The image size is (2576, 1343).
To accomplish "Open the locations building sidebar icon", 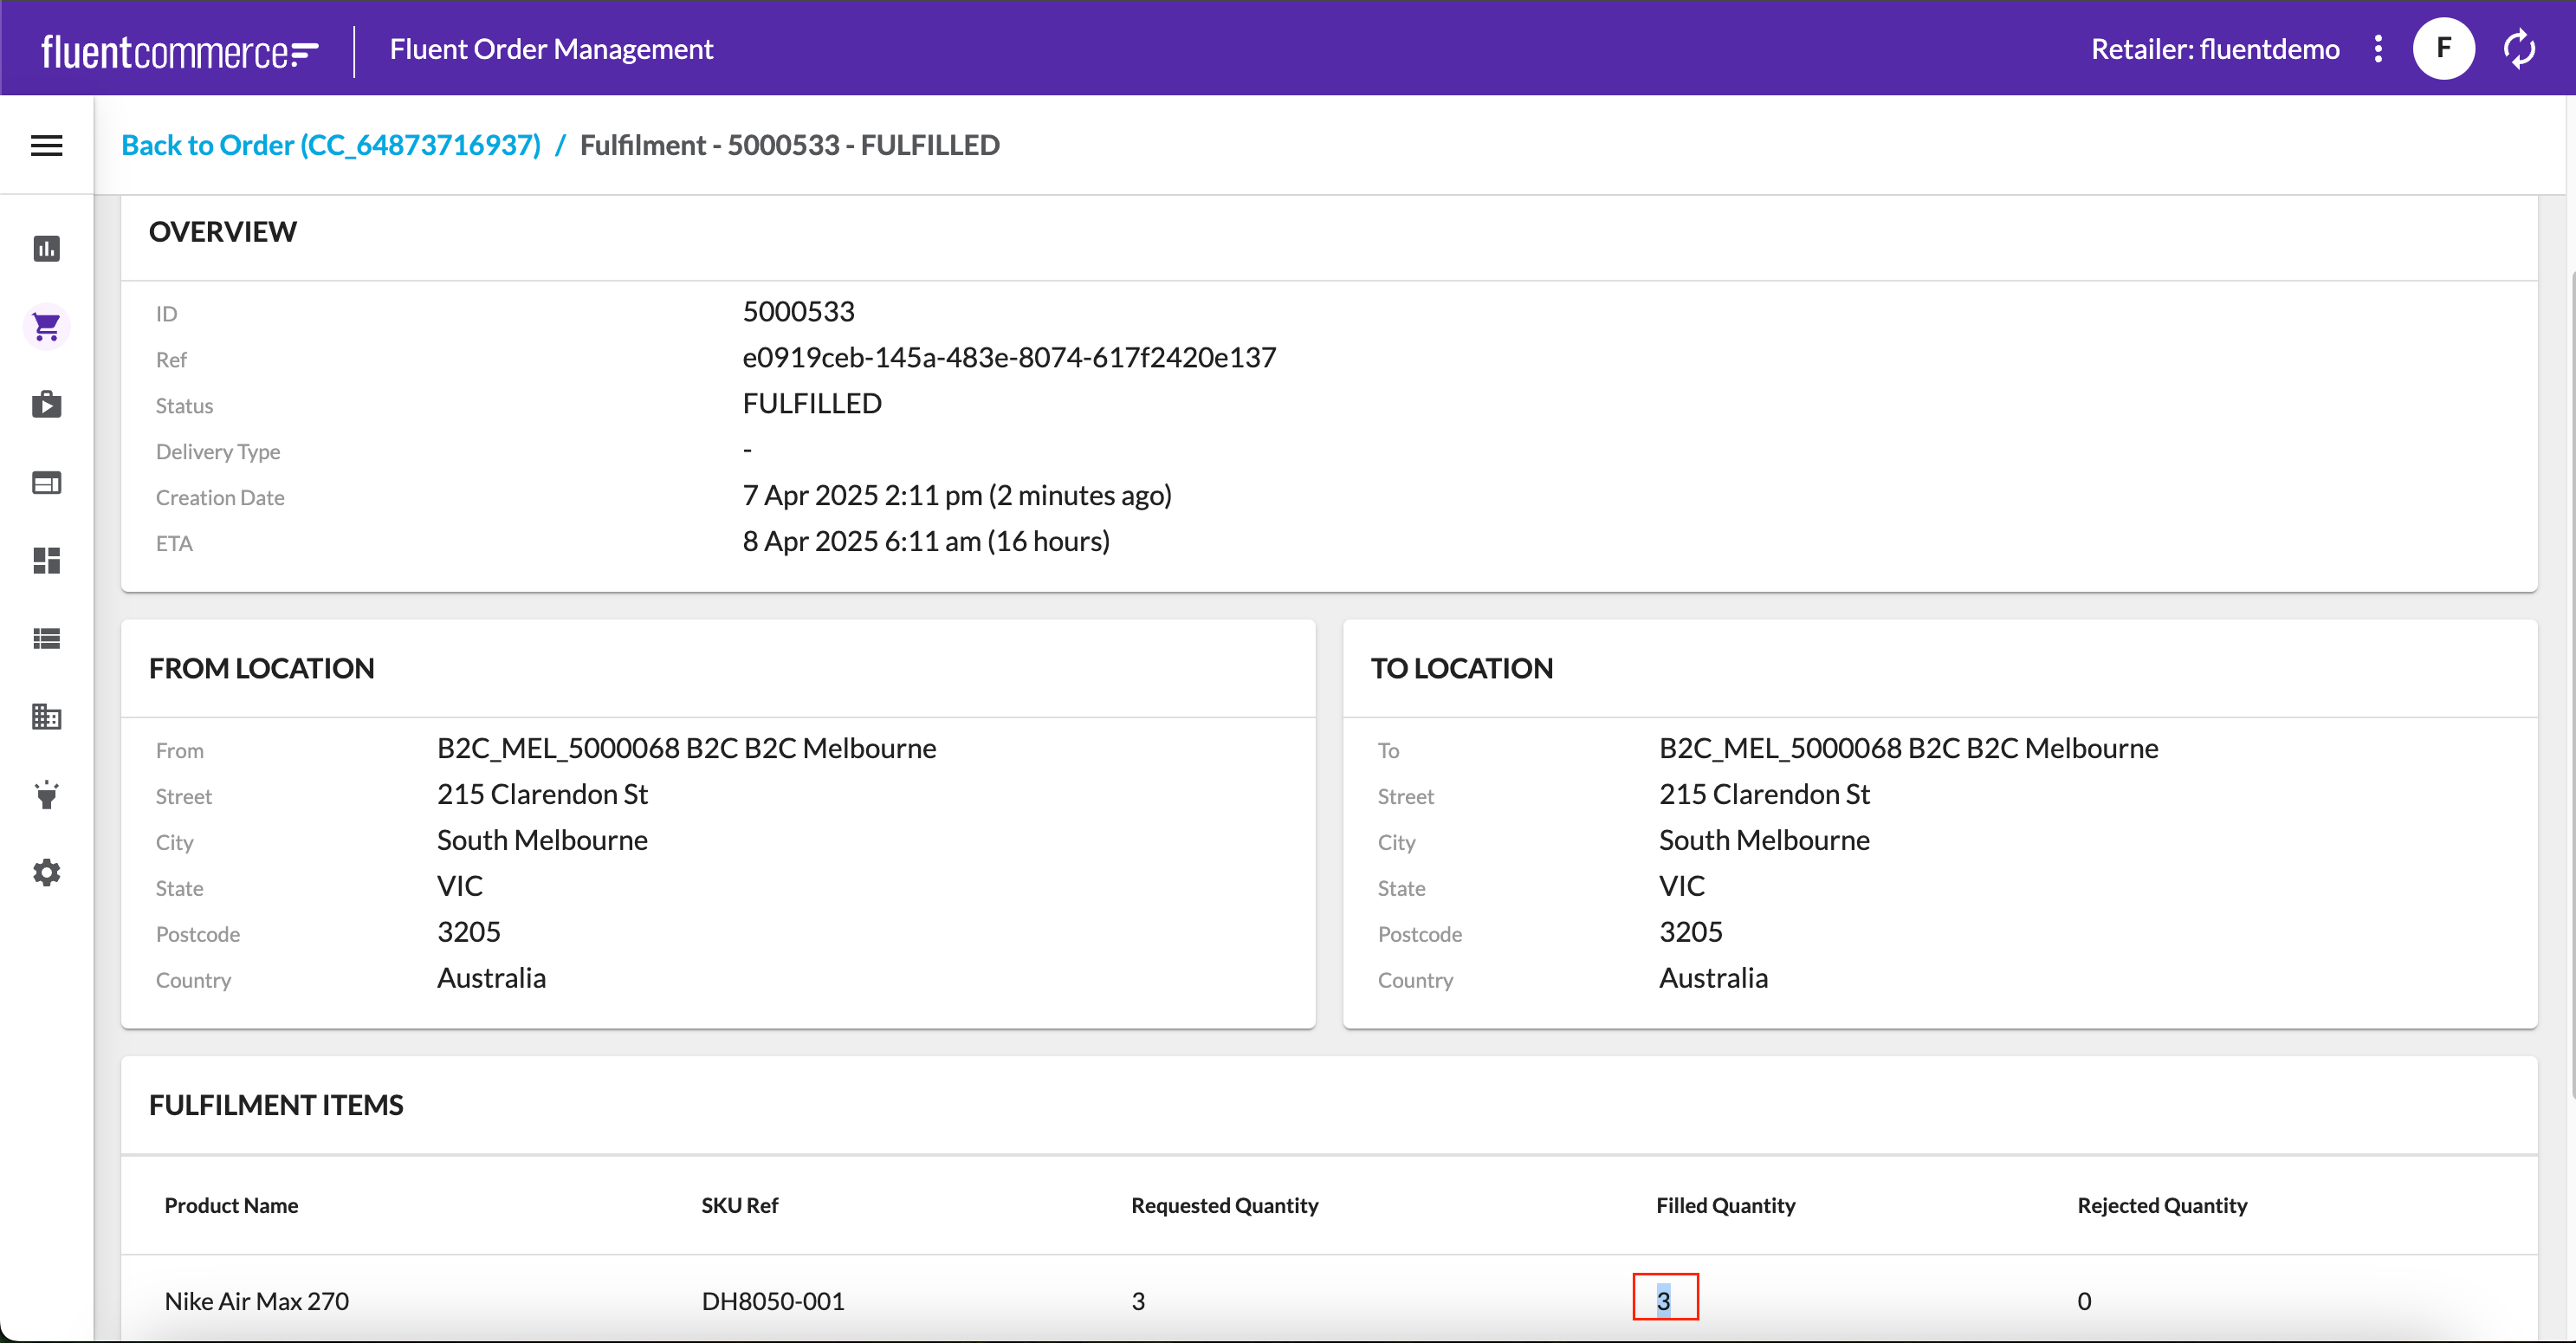I will (x=46, y=717).
